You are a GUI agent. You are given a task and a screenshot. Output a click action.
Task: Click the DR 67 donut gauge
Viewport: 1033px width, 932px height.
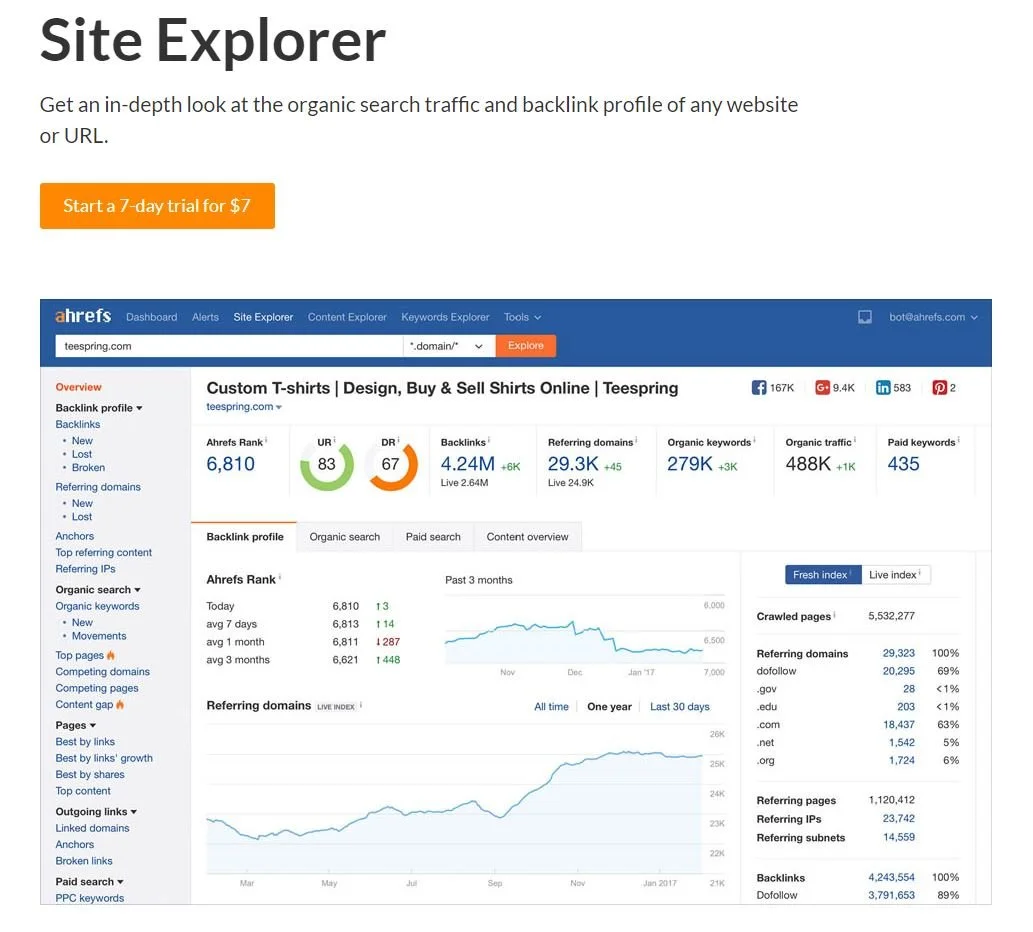pyautogui.click(x=391, y=464)
